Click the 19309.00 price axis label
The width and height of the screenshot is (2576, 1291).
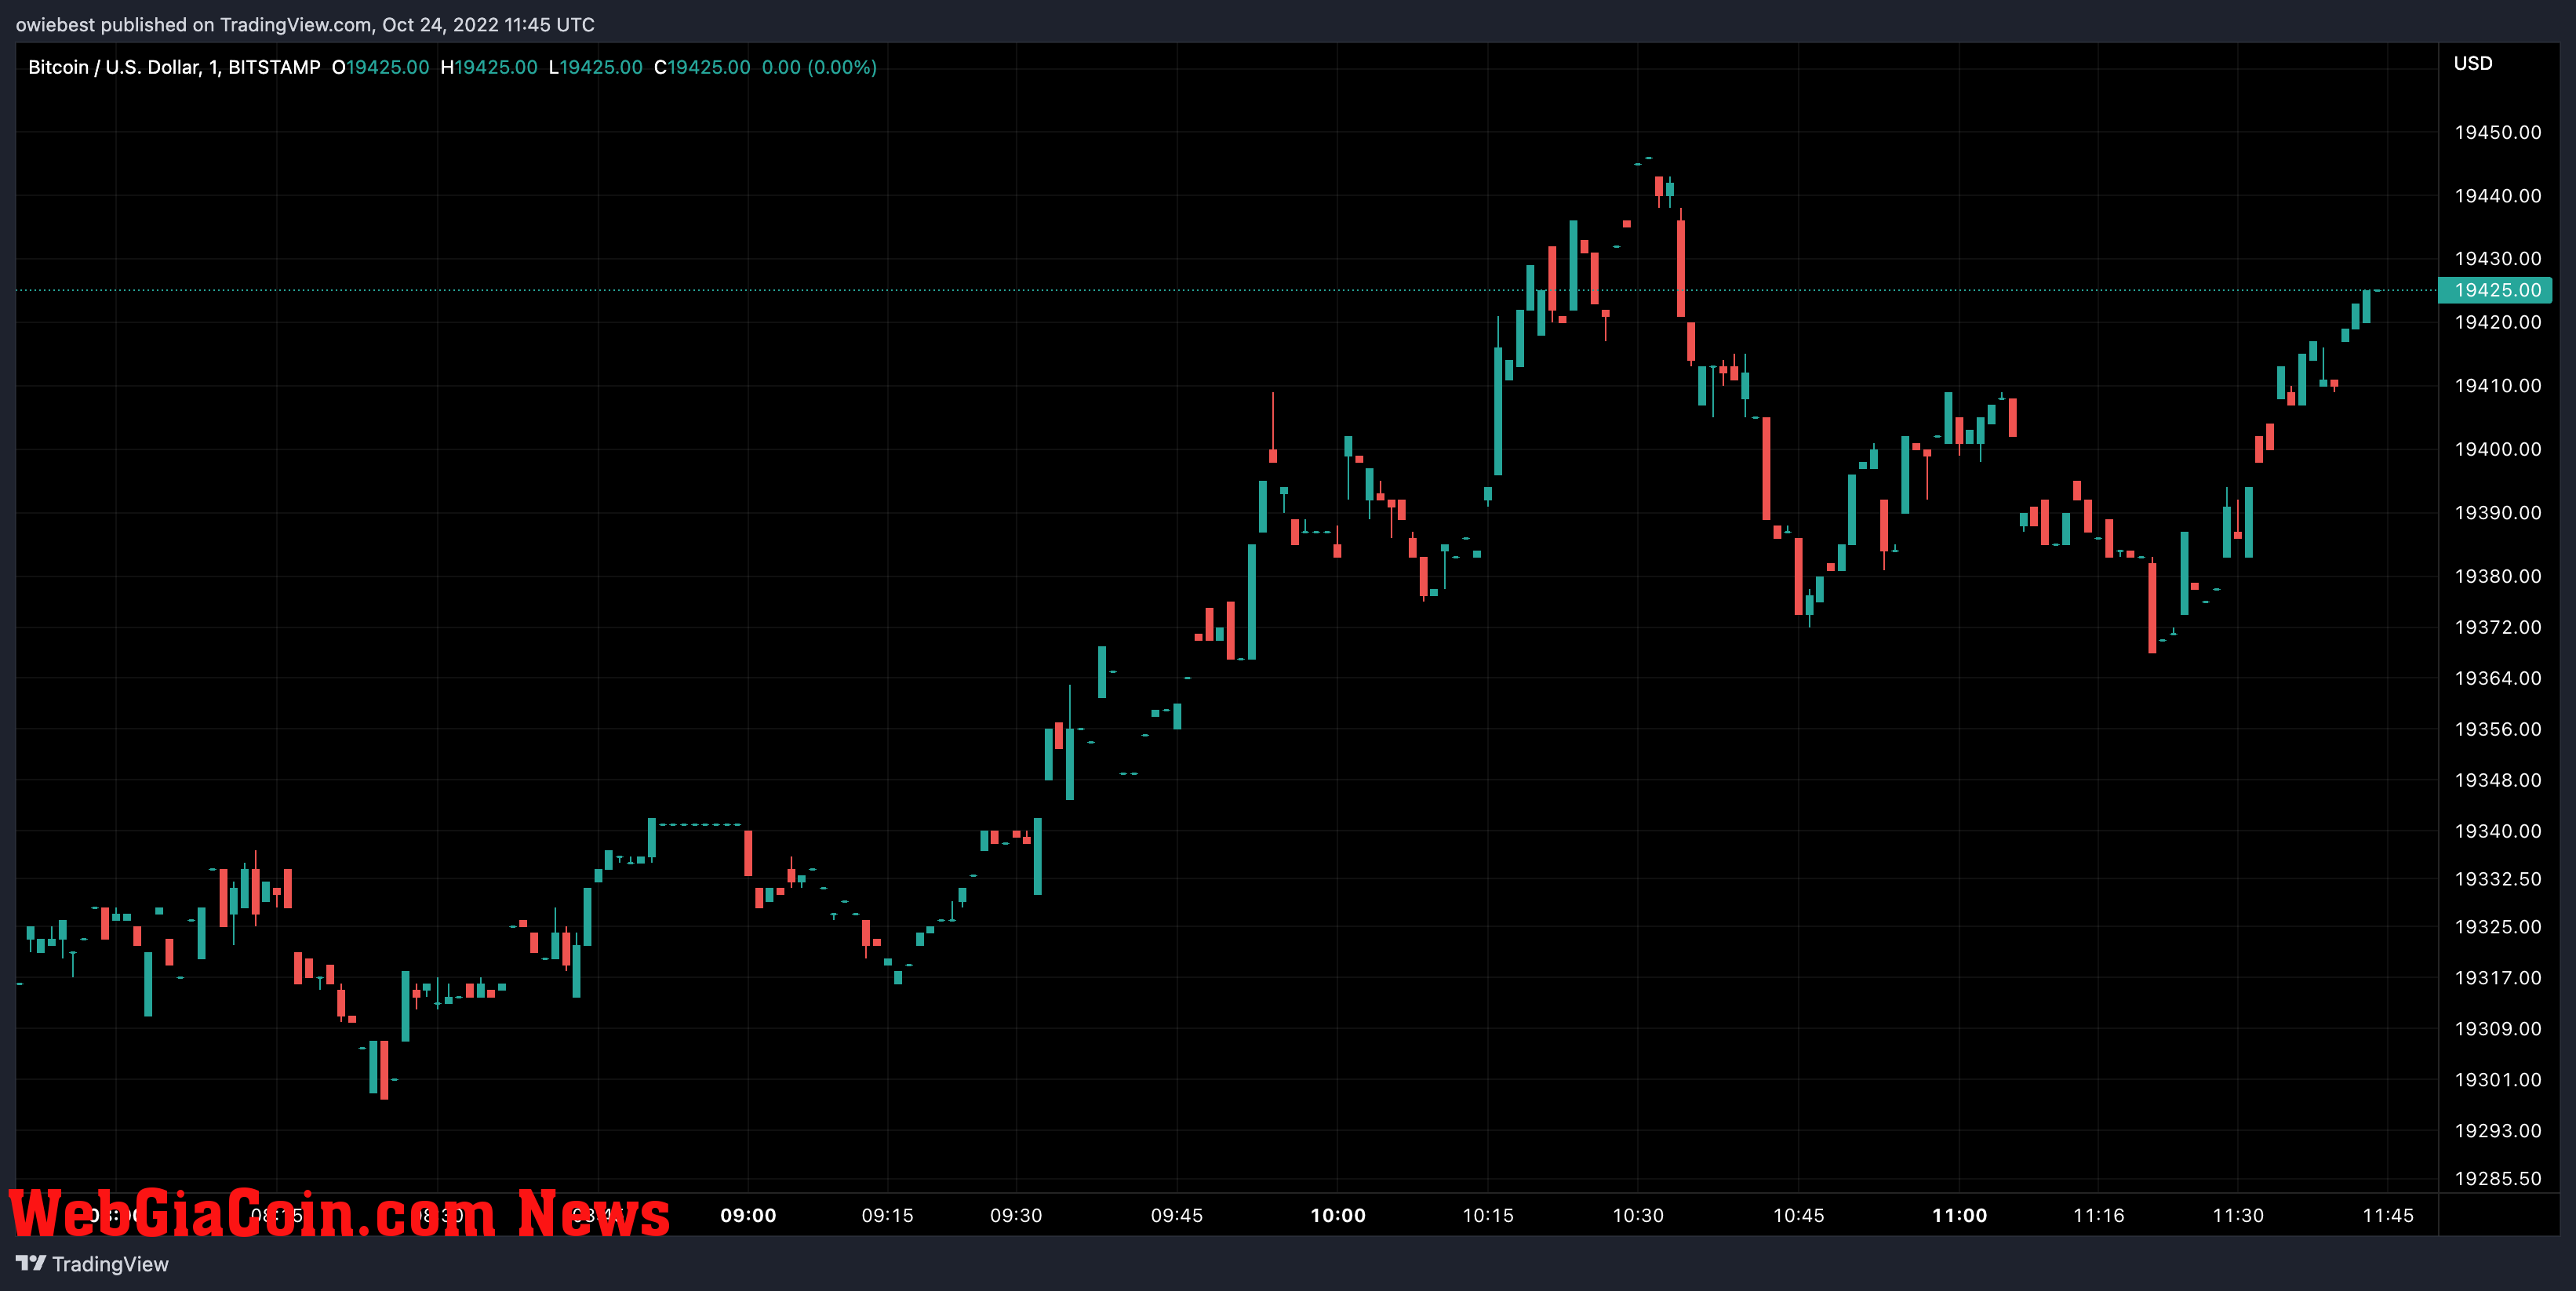(x=2497, y=1029)
